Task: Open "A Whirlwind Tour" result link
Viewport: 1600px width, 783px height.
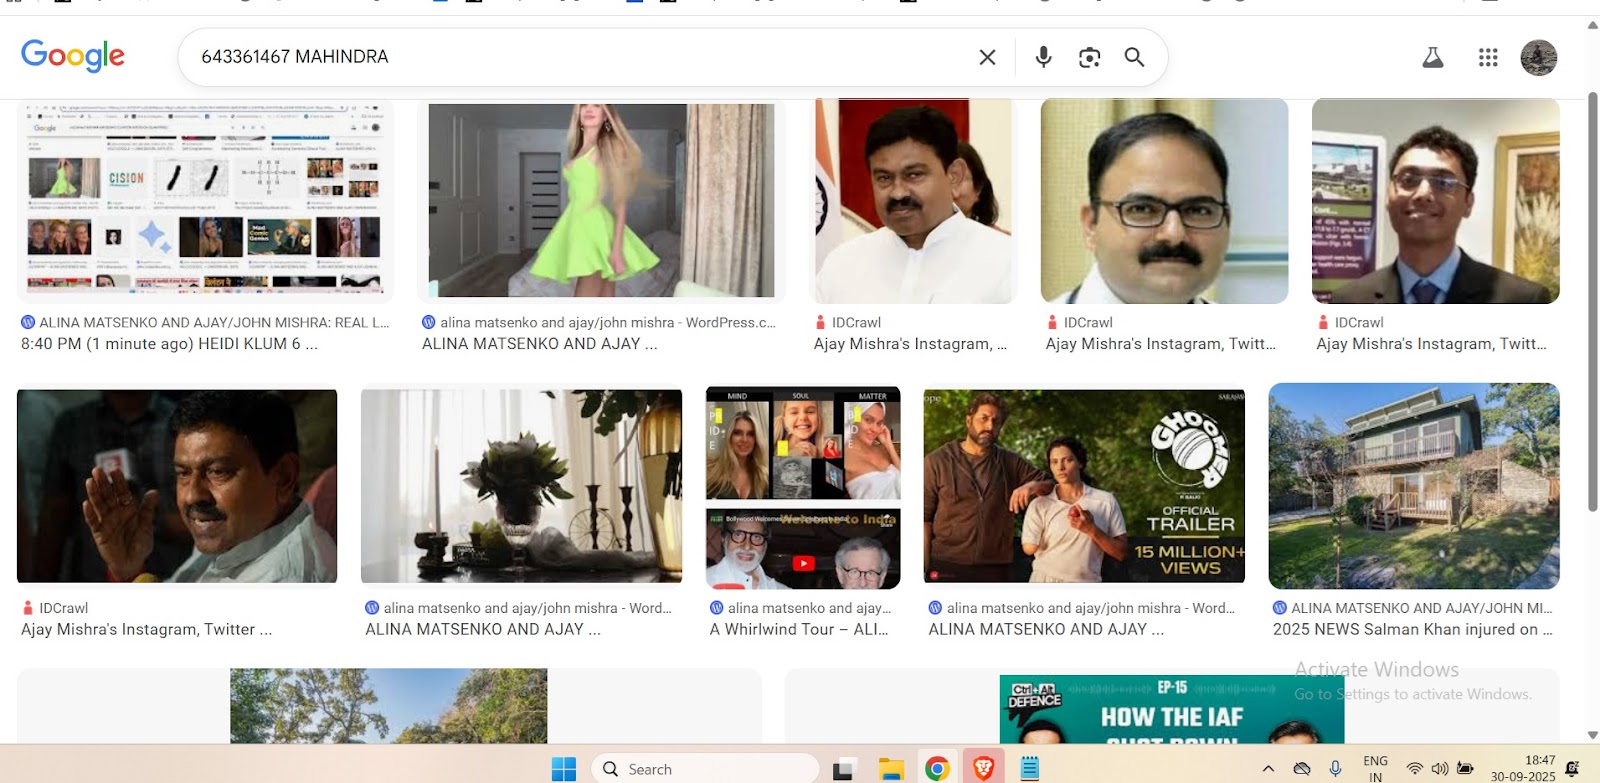Action: tap(798, 629)
